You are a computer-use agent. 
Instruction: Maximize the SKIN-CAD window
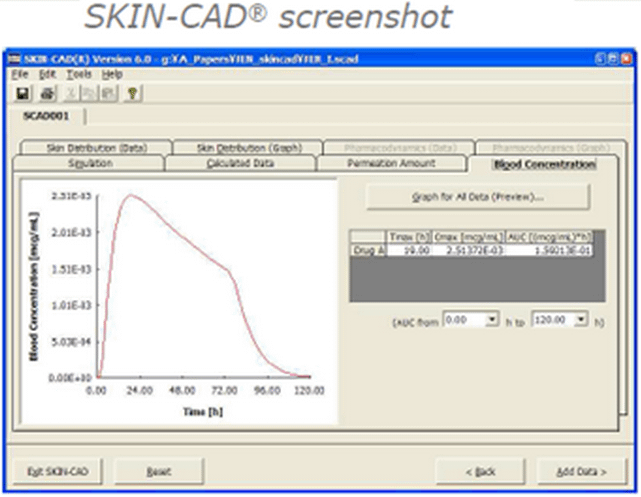[613, 59]
